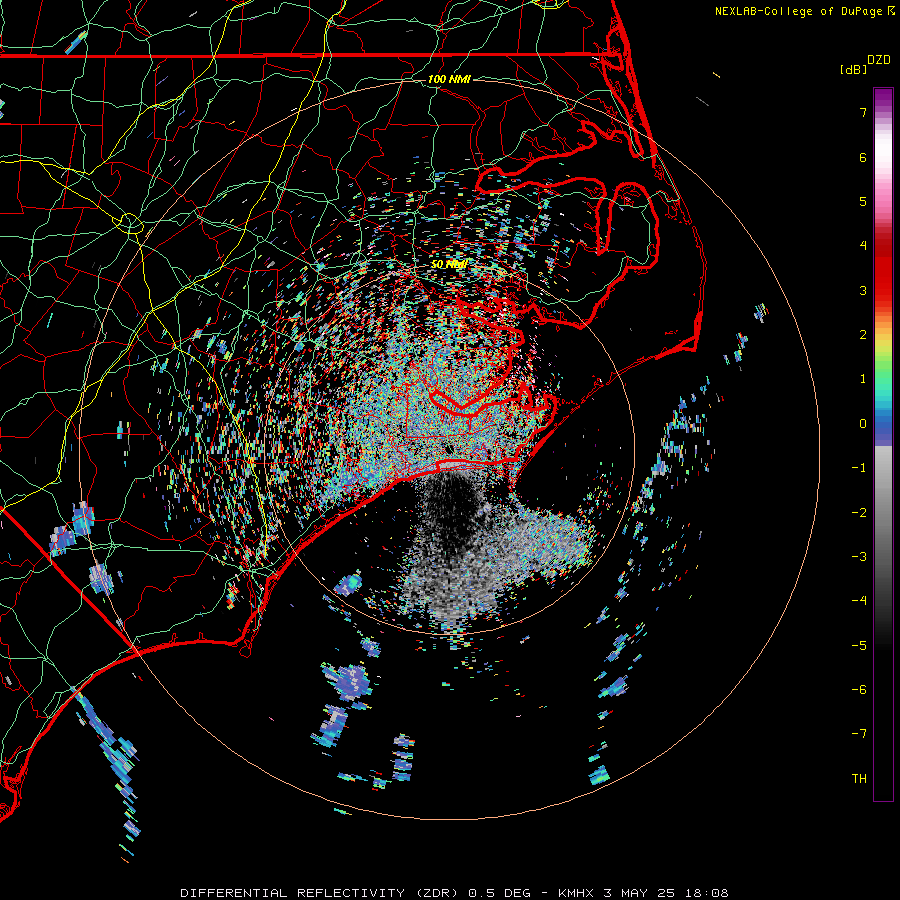Click the TH label below color scale
The height and width of the screenshot is (900, 900).
(859, 779)
